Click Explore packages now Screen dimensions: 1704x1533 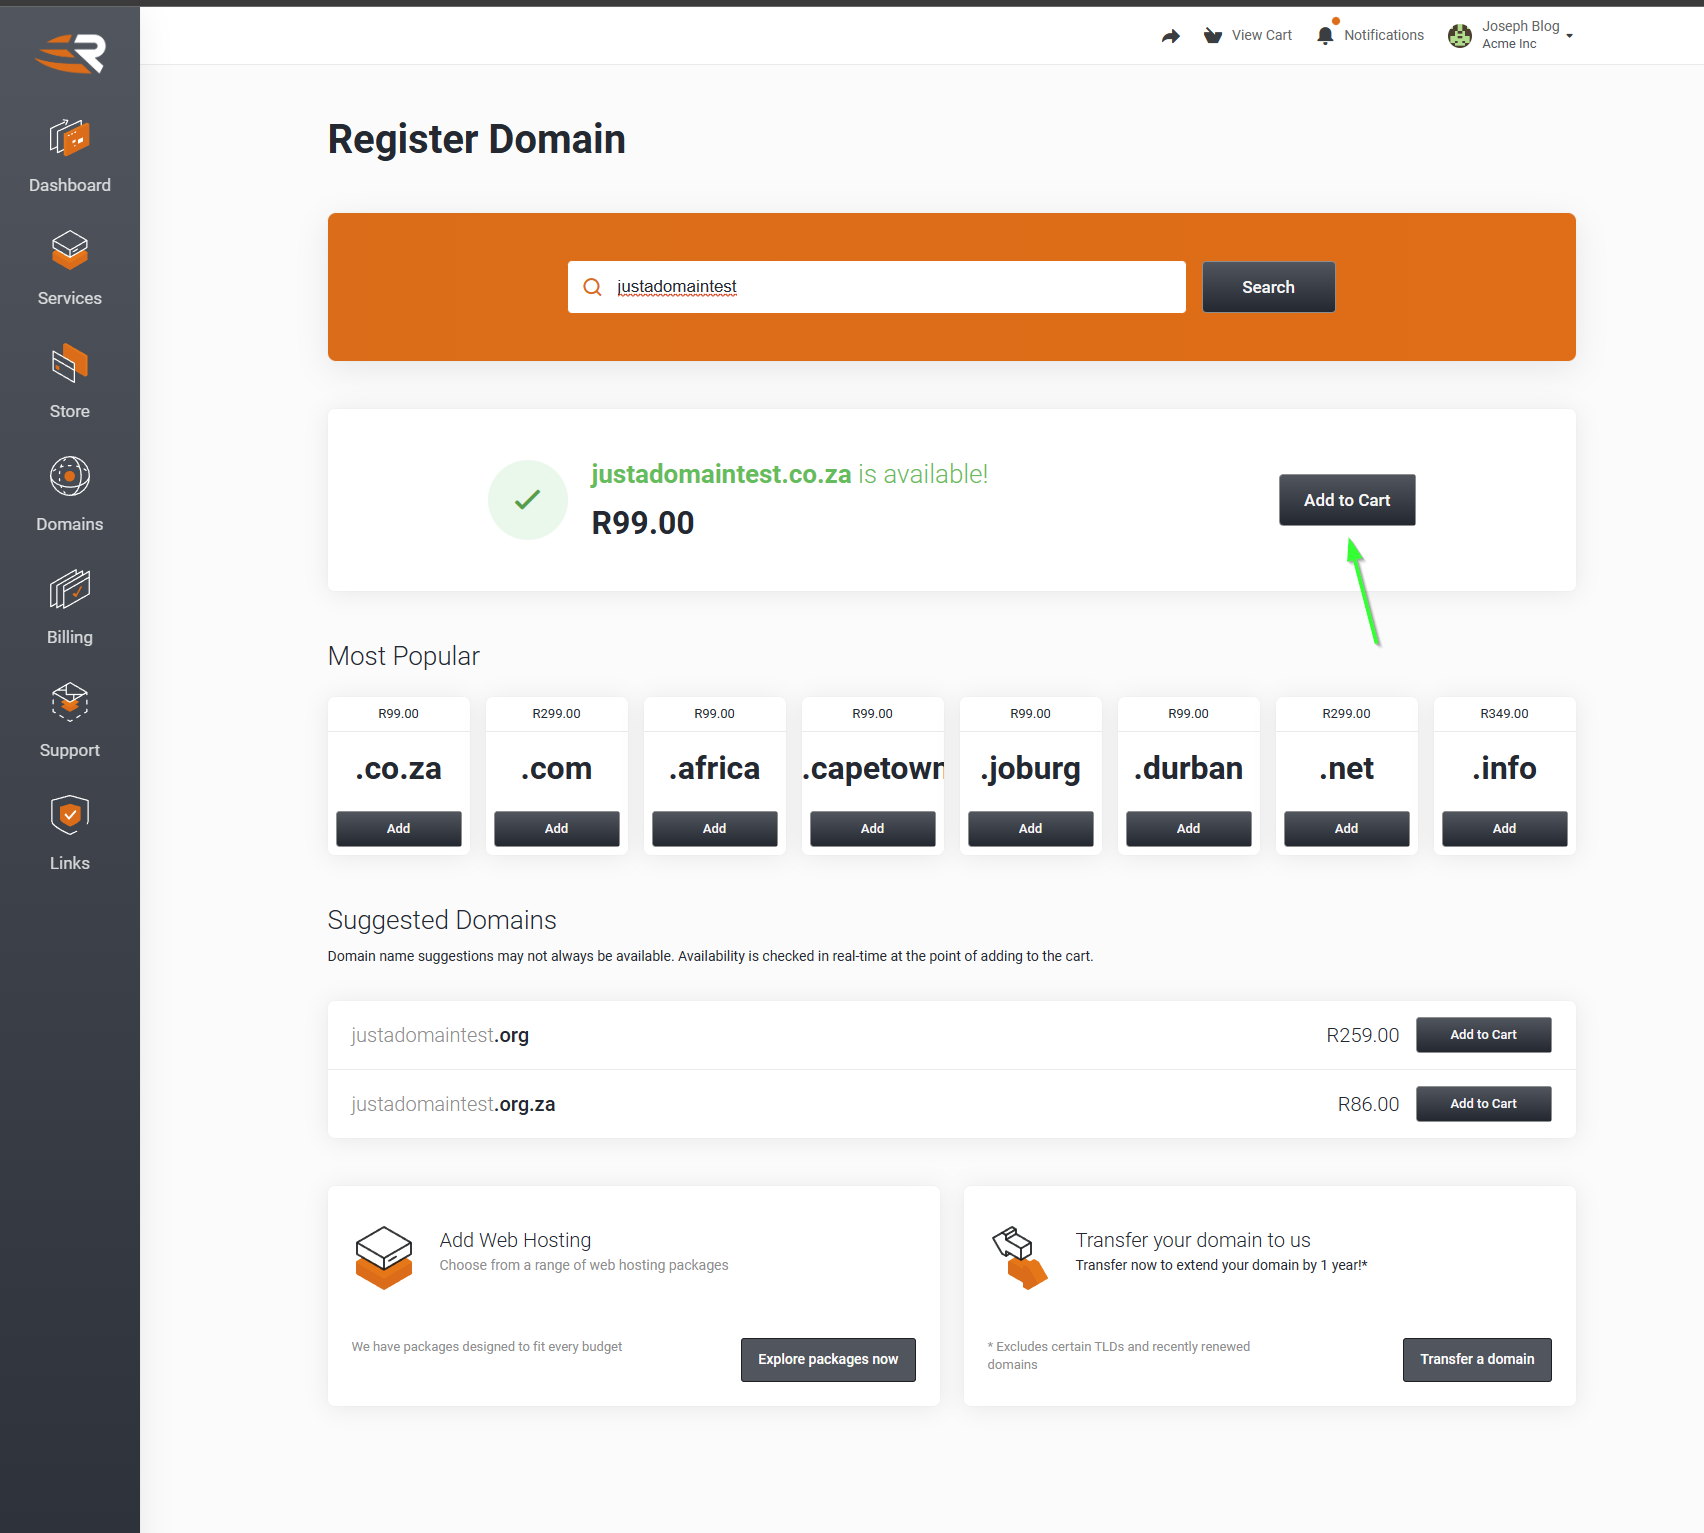(x=827, y=1359)
